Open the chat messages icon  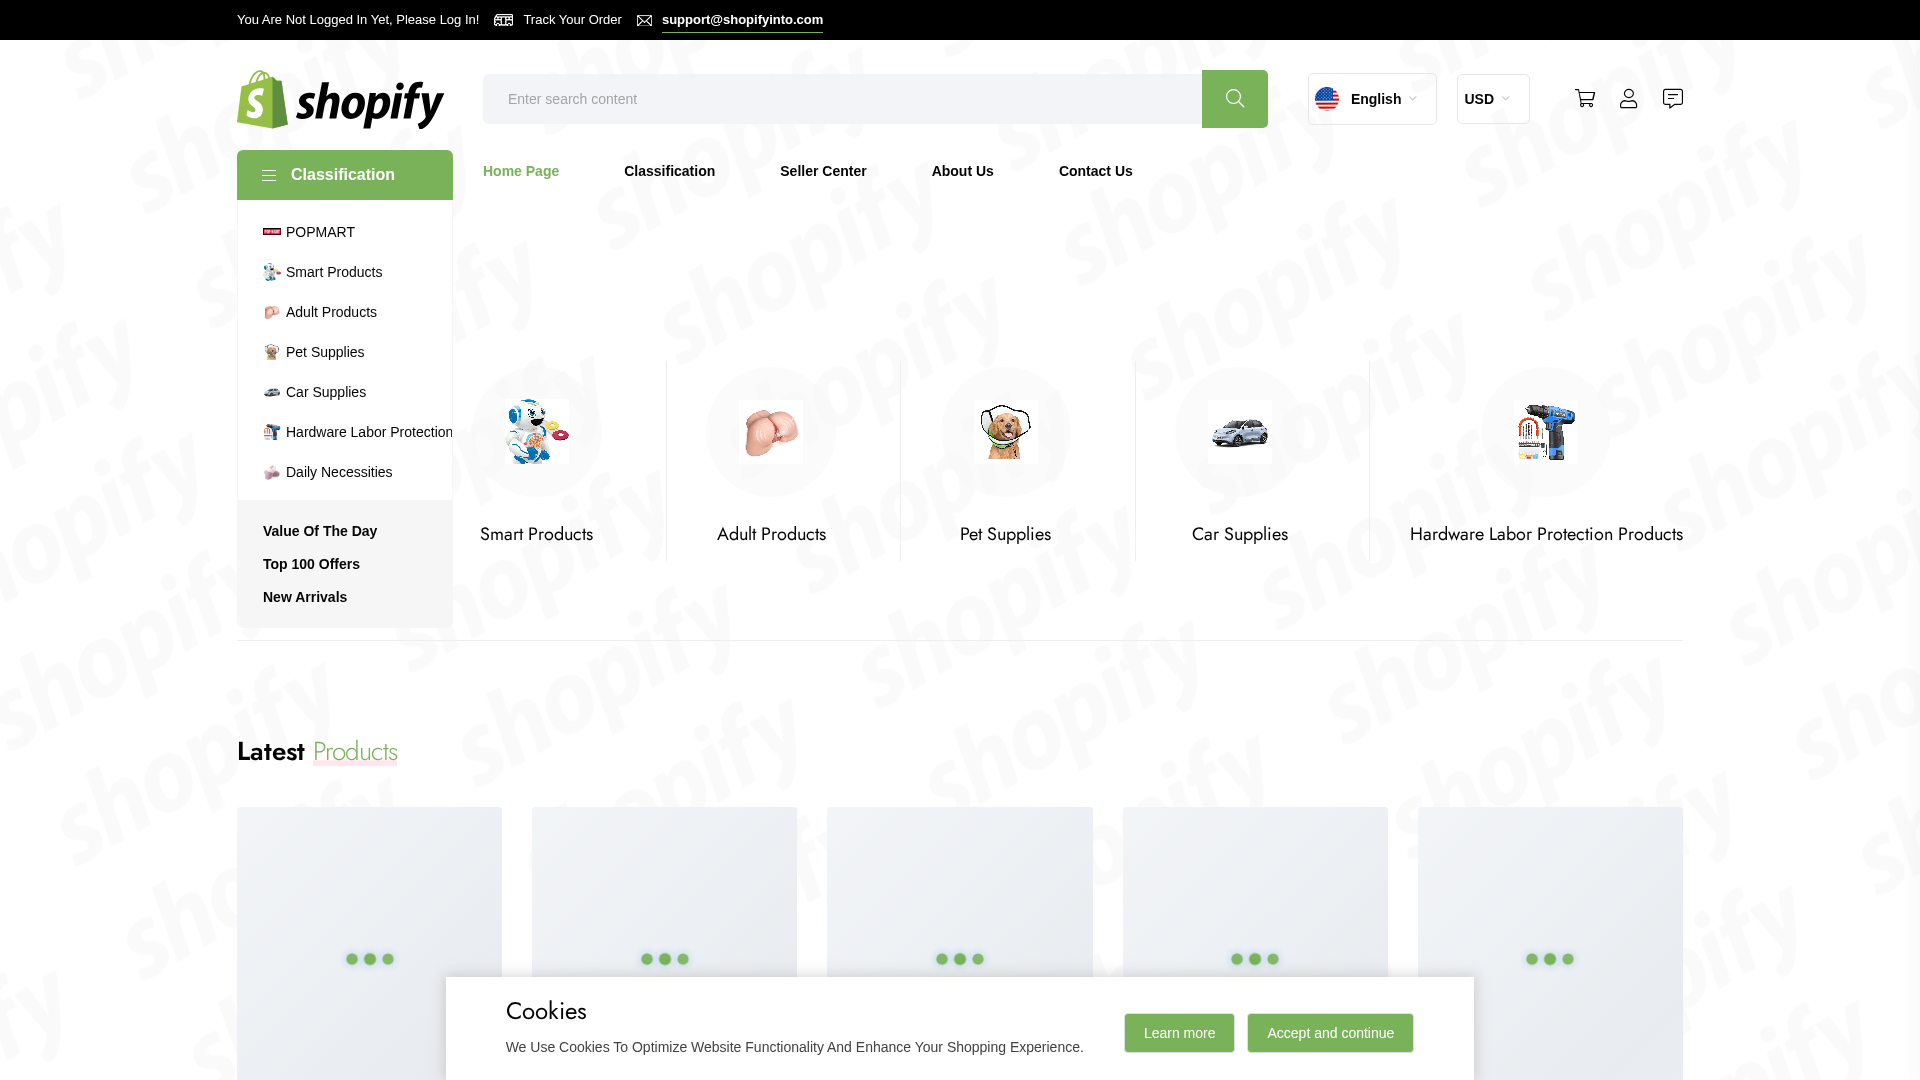tap(1673, 98)
